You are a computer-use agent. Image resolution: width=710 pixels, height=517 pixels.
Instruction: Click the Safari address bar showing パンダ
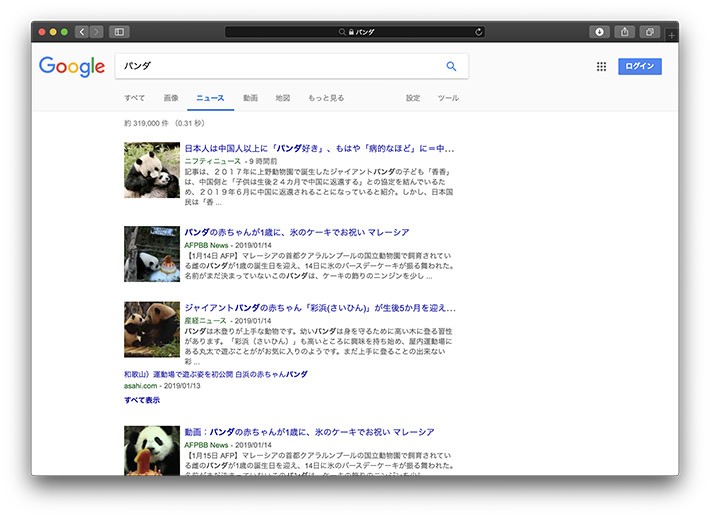tap(355, 32)
